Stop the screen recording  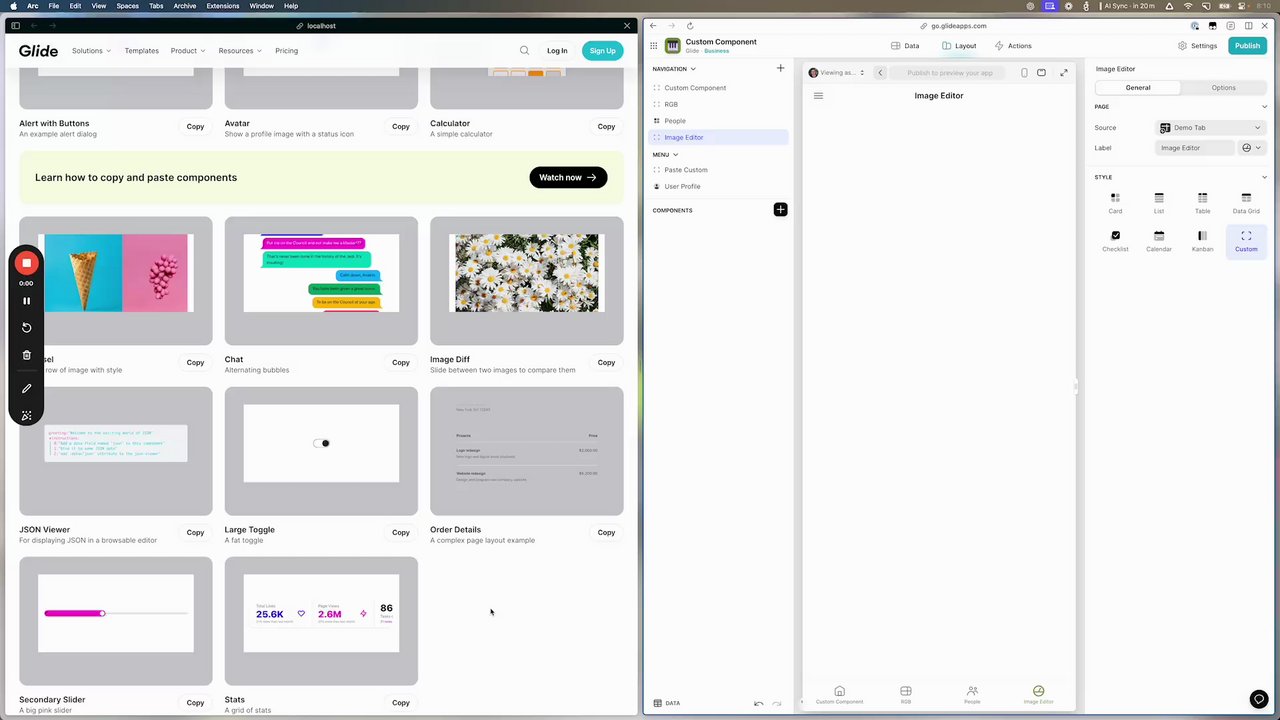(x=27, y=263)
